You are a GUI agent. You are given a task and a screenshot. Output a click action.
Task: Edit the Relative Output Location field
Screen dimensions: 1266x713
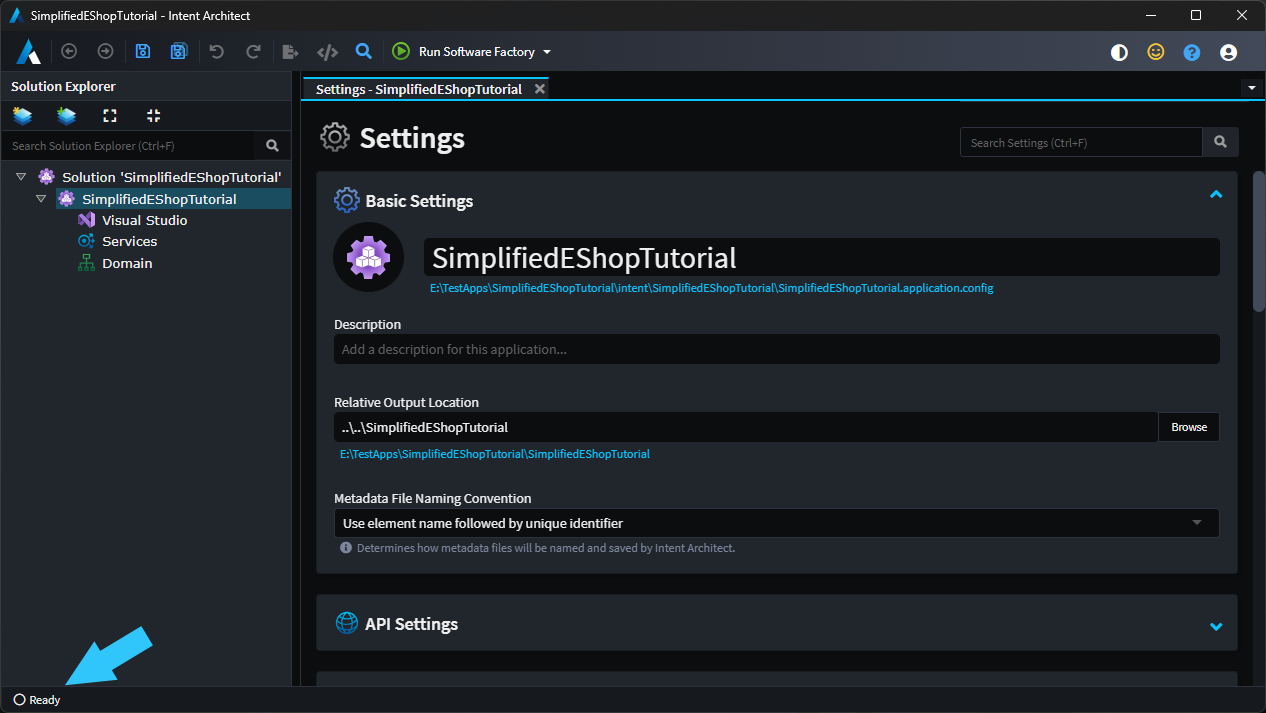[746, 427]
